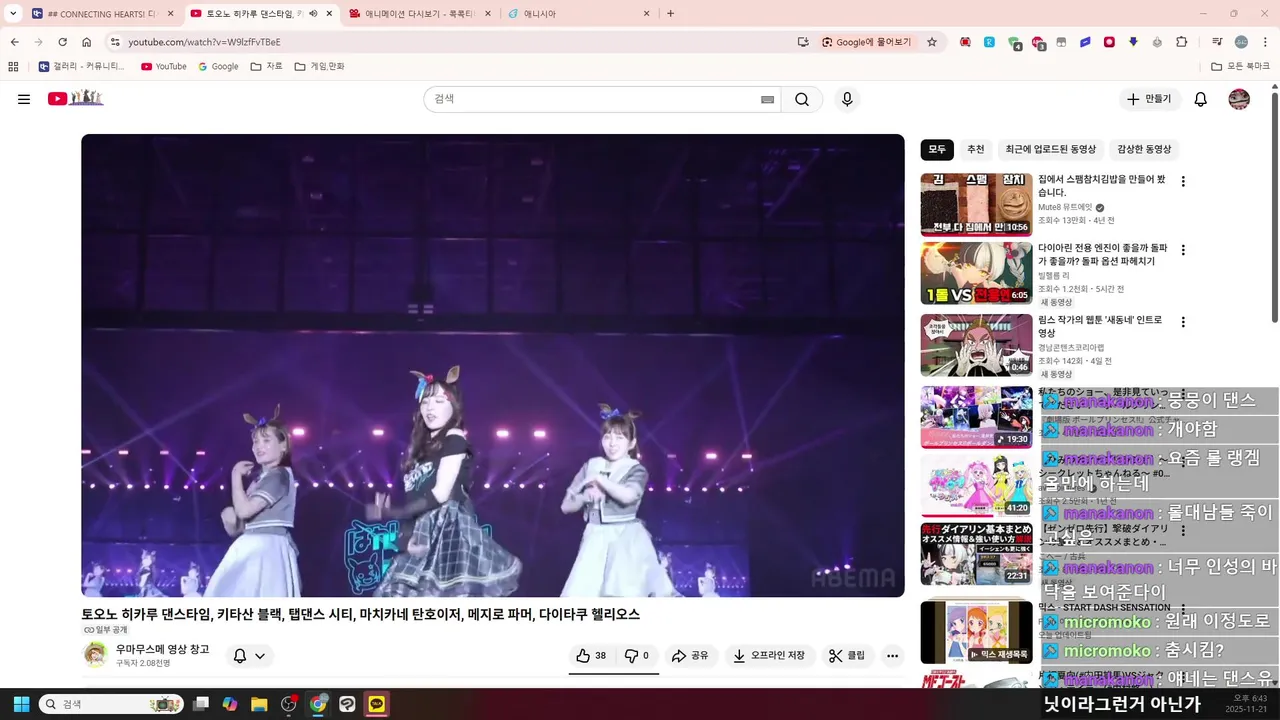1280x720 pixels.
Task: Open the 우마무스메 영상 창고 channel link
Action: (162, 649)
